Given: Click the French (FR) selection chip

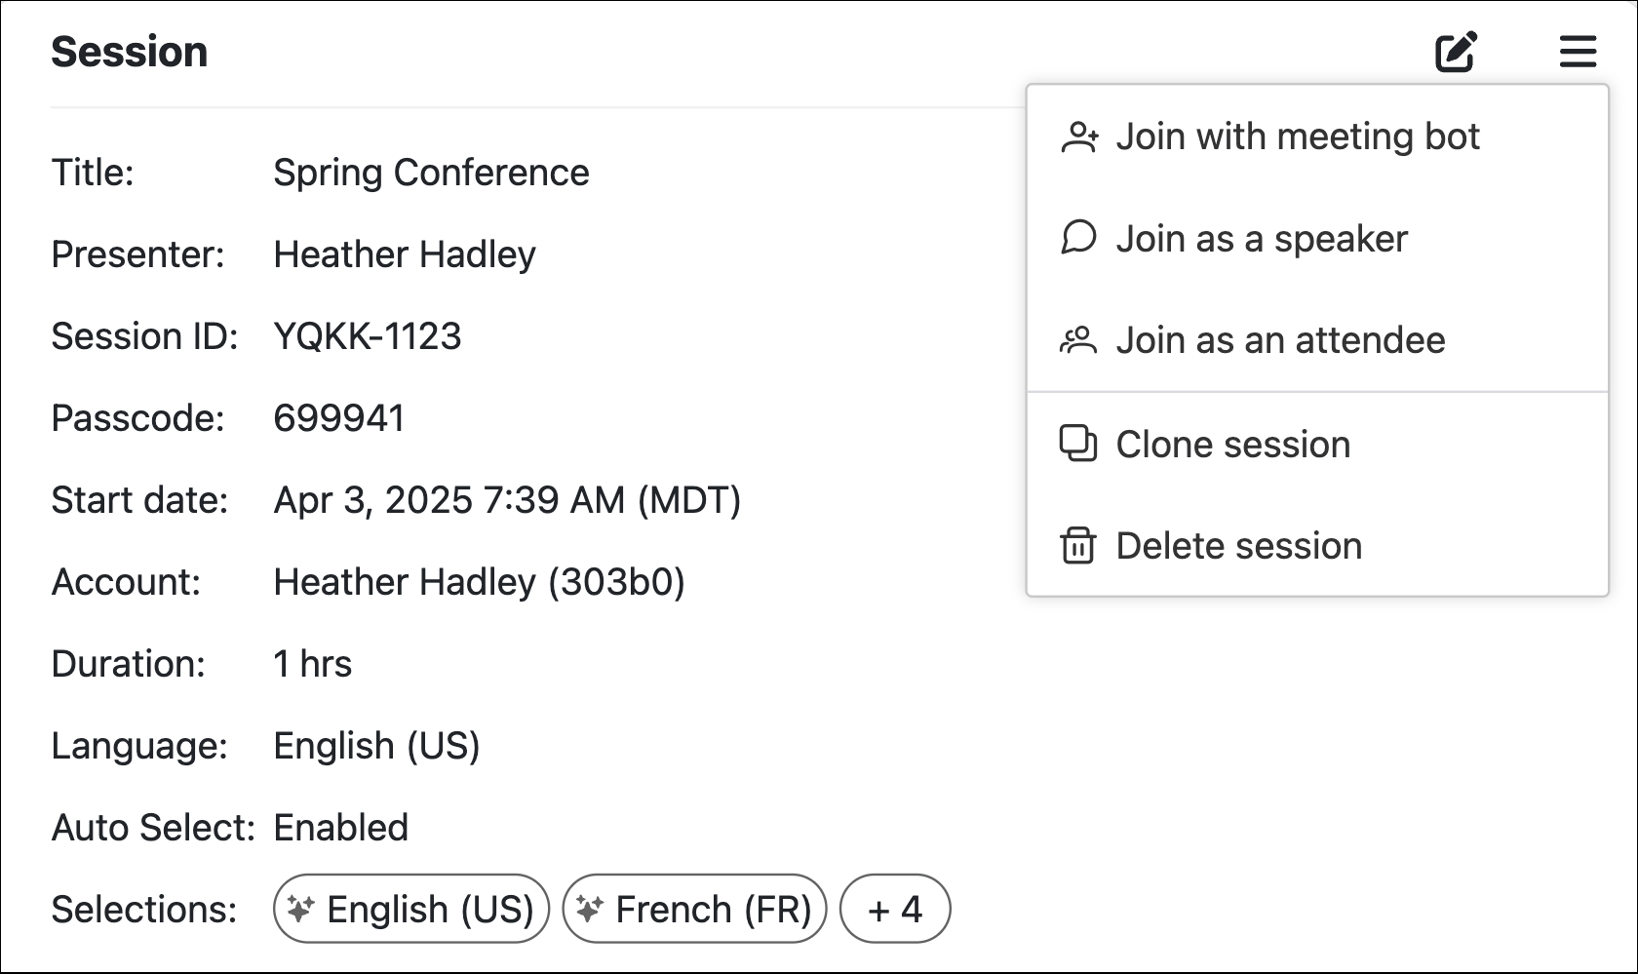Looking at the screenshot, I should tap(694, 909).
